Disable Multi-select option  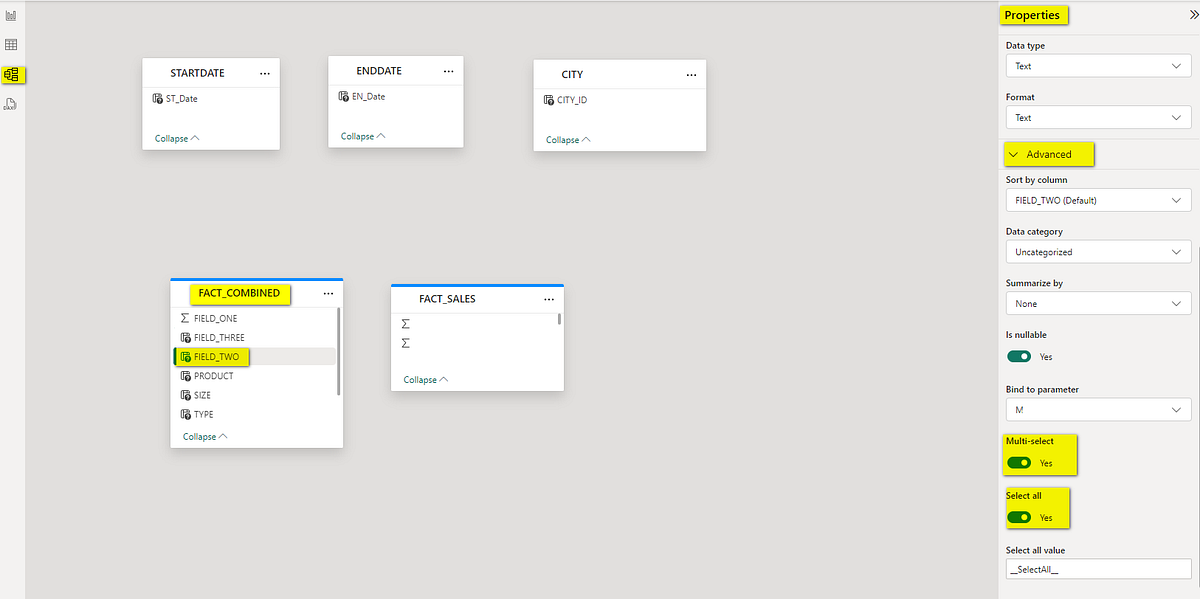[x=1019, y=463]
